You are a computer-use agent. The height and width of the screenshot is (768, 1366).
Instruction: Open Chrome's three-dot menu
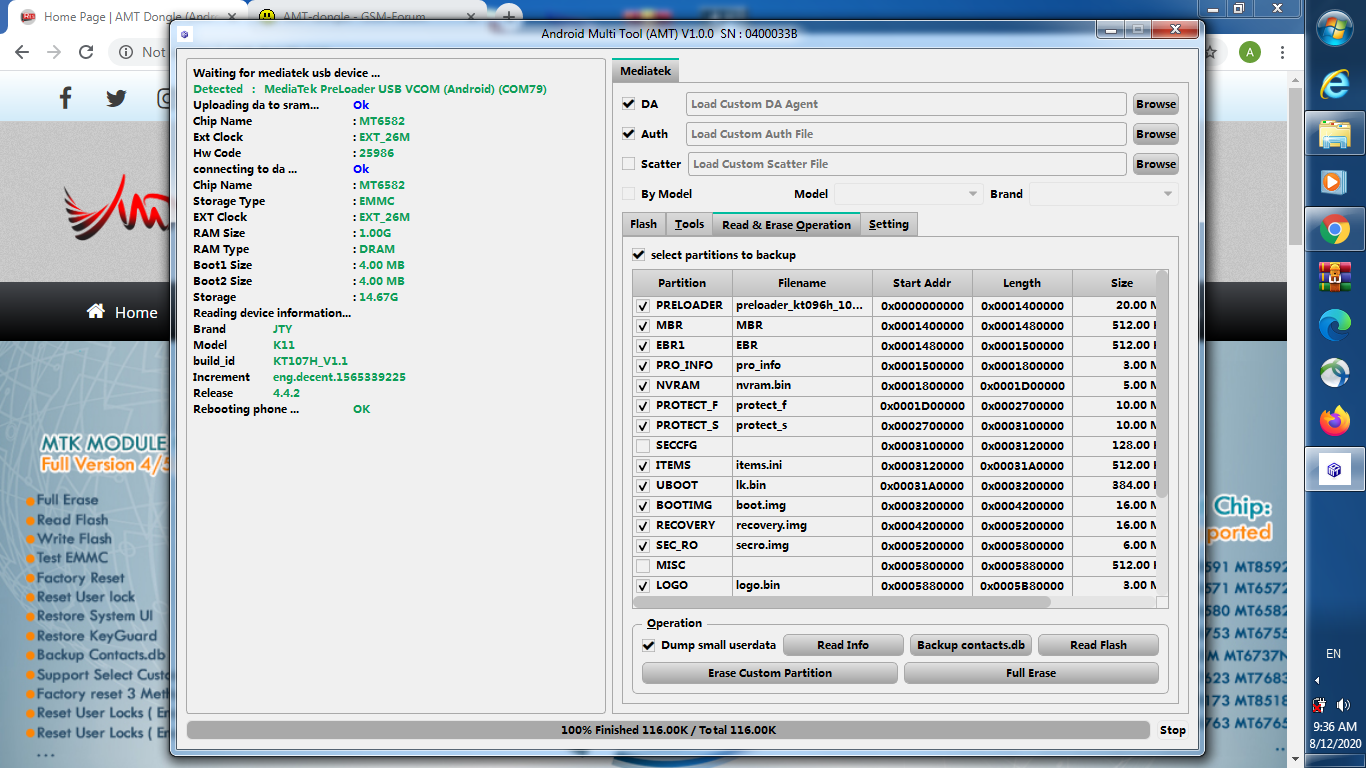tap(1283, 52)
